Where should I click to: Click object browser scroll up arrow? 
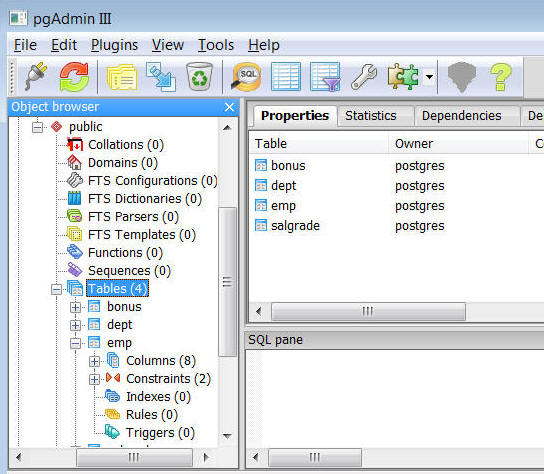click(x=227, y=127)
